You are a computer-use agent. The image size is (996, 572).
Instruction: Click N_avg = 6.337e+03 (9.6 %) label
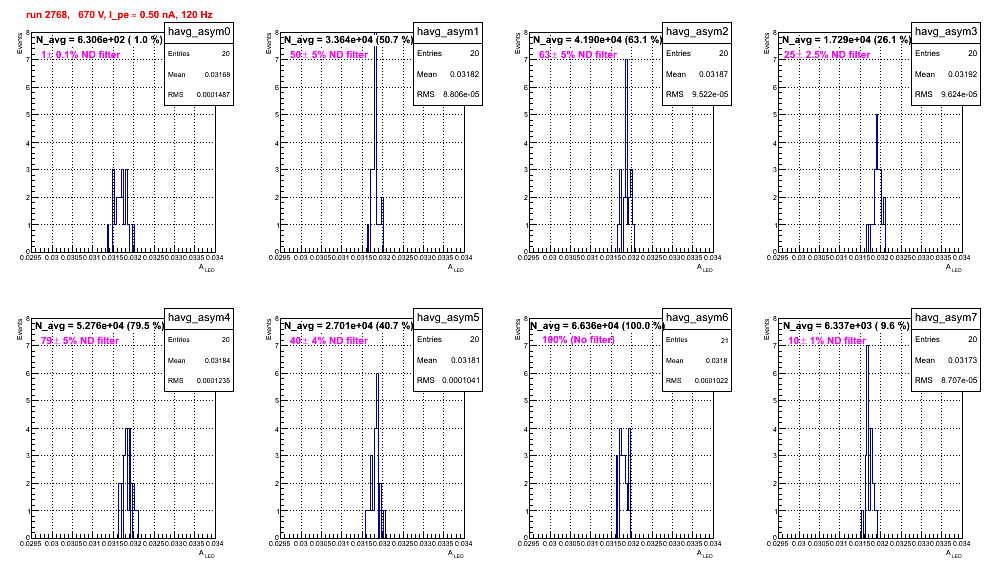[846, 325]
